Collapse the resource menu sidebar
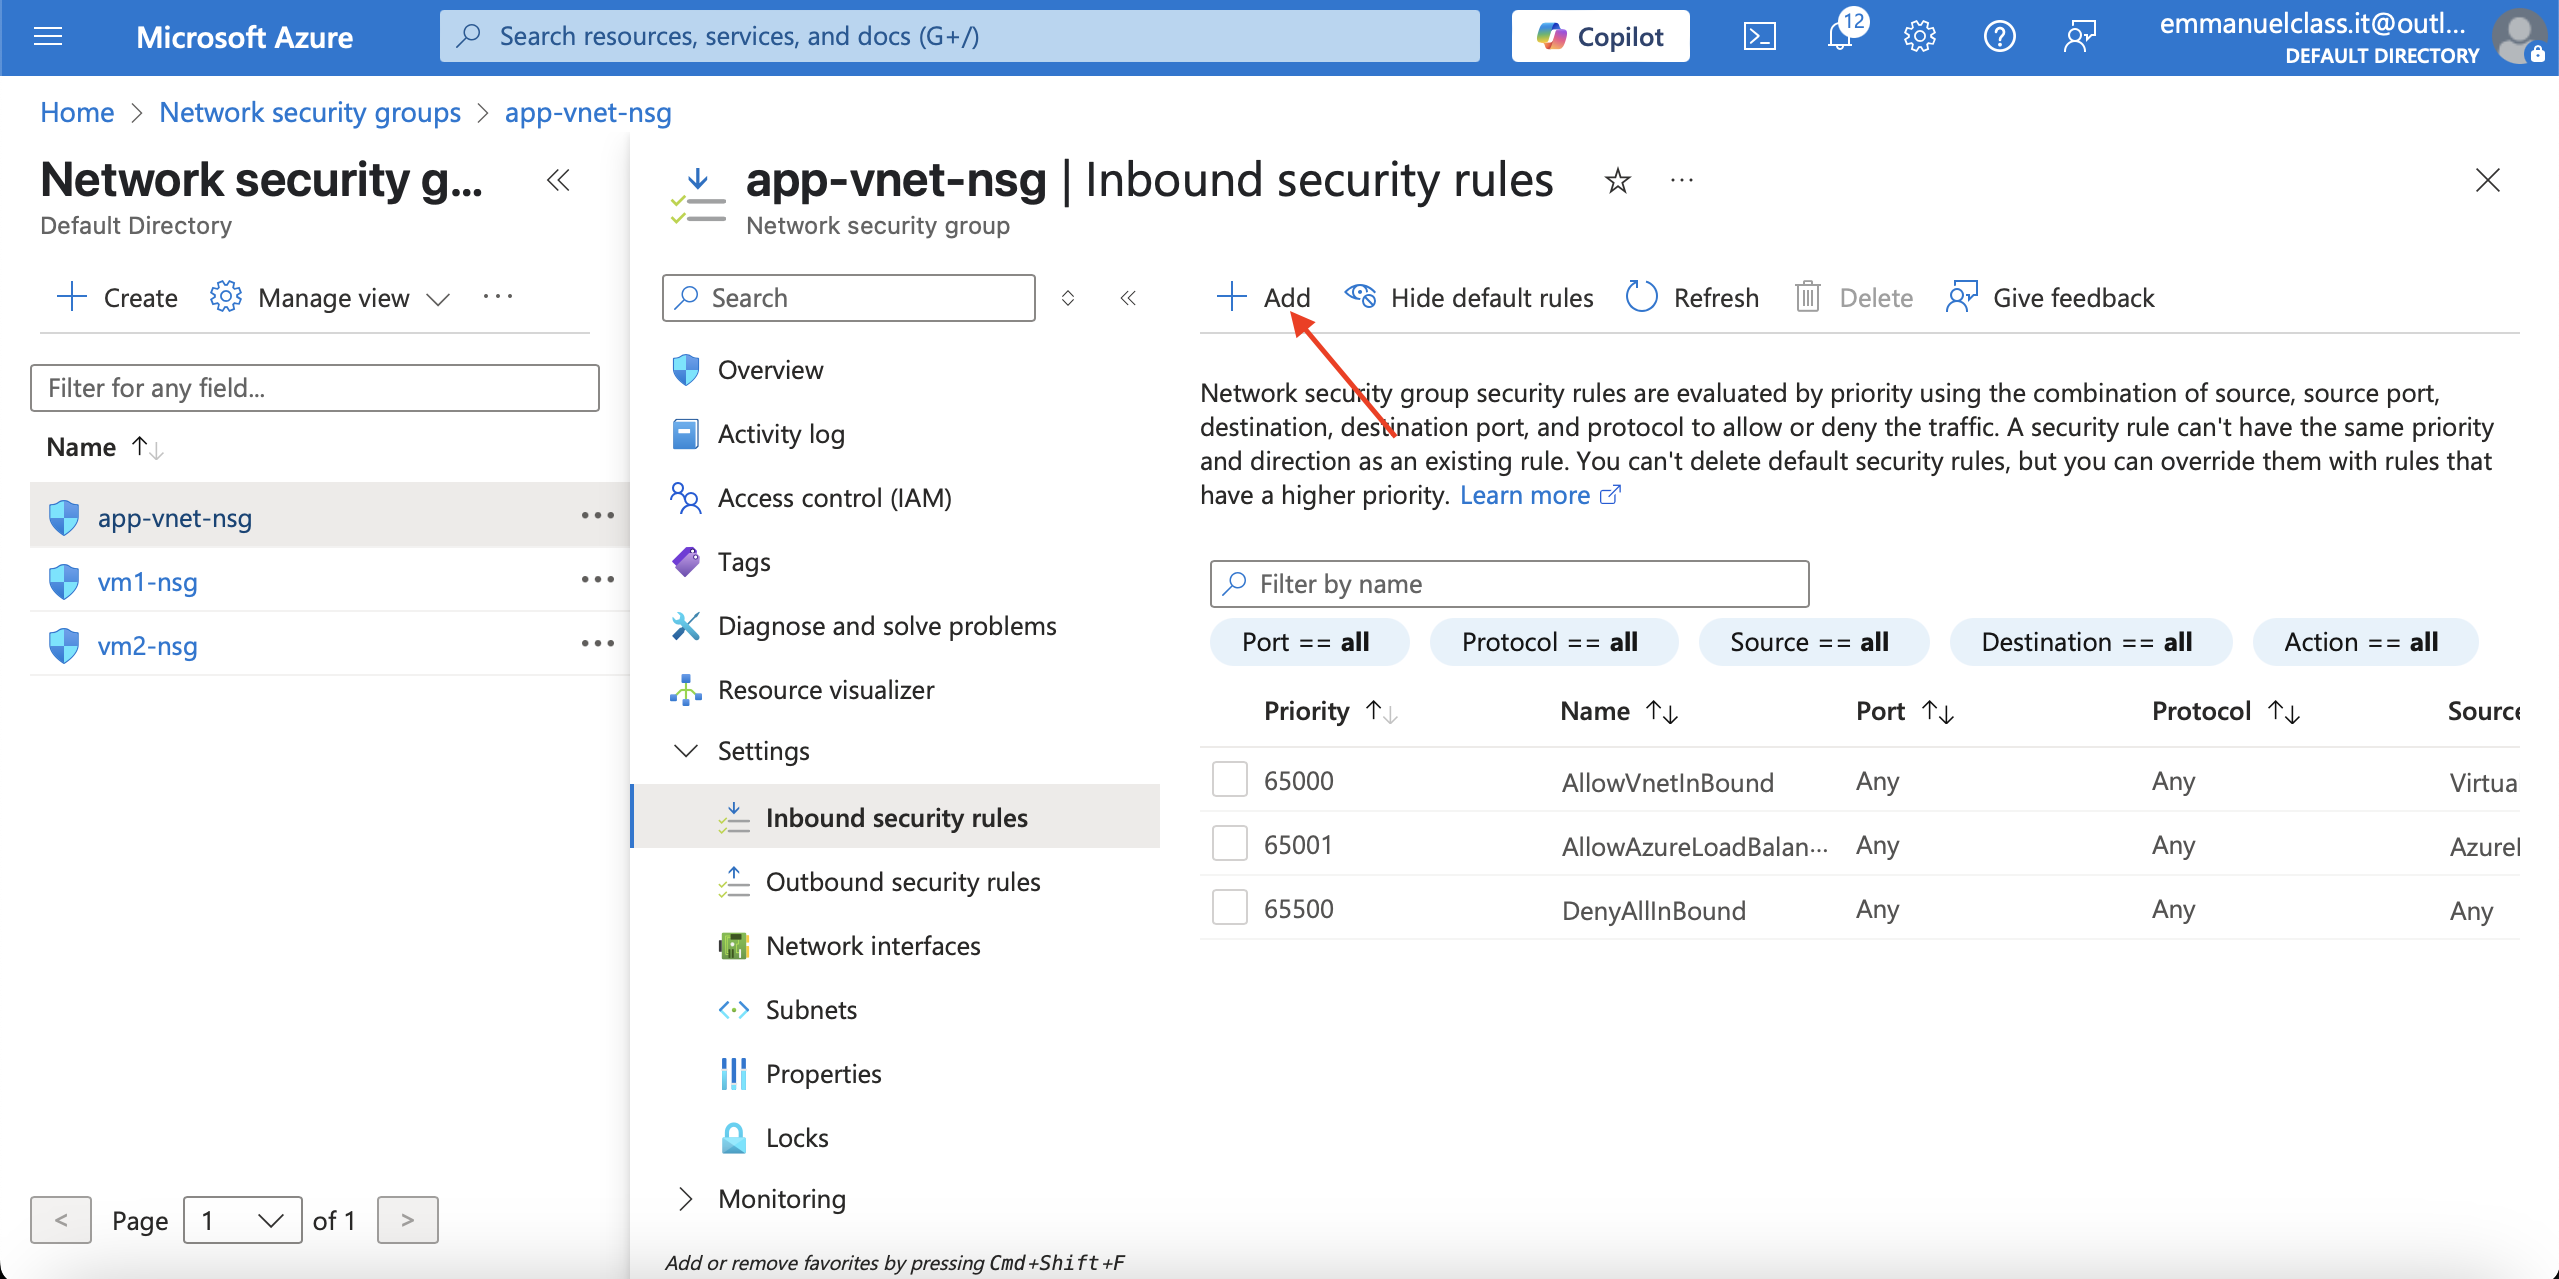The width and height of the screenshot is (2559, 1279). 1128,298
